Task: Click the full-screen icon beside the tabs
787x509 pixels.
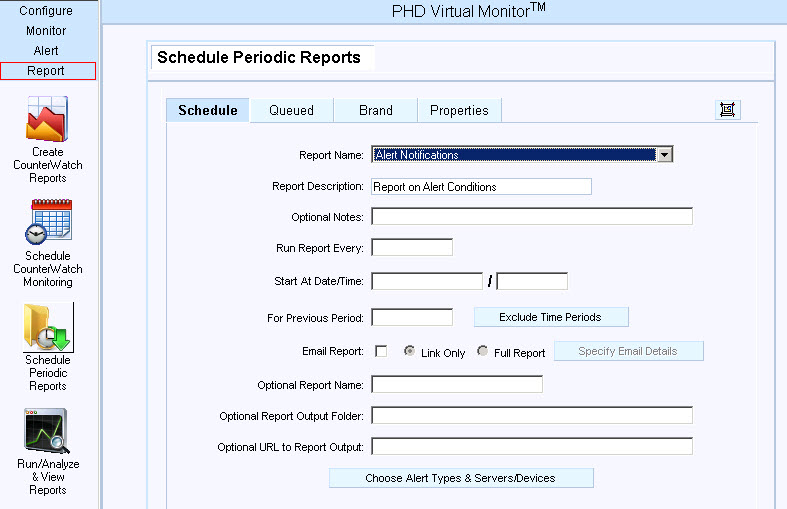Action: click(x=727, y=109)
